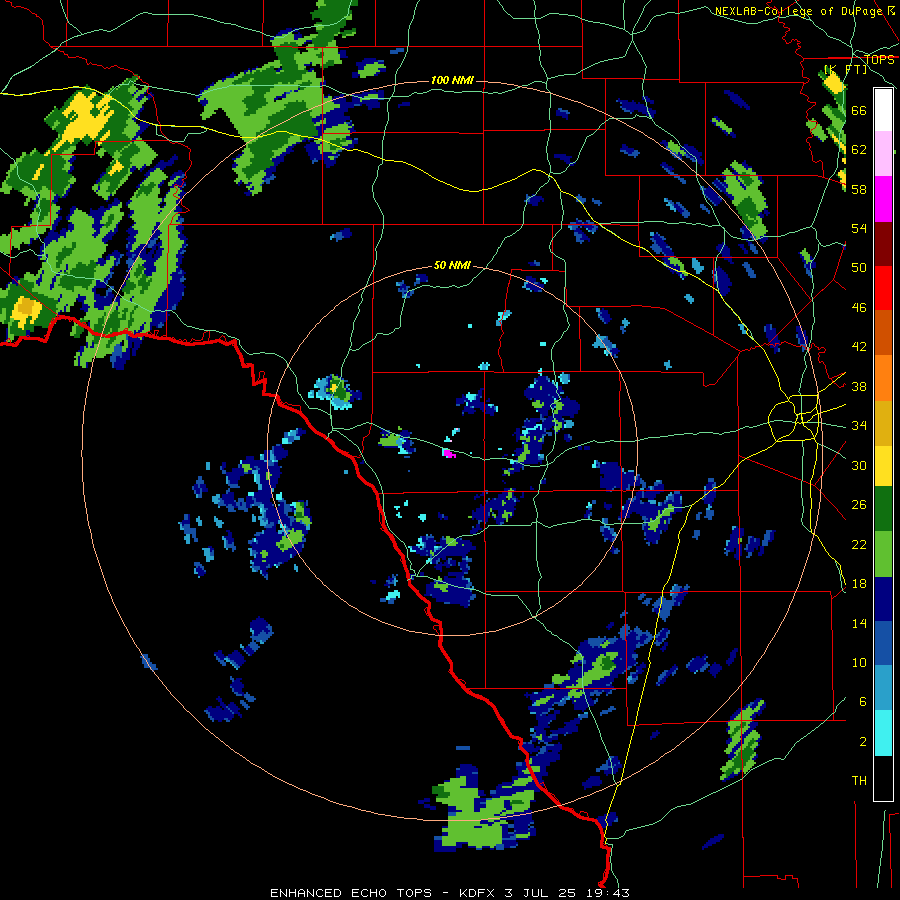Select the black TH swatch at legend bottom
Viewport: 900px width, 900px height.
pyautogui.click(x=883, y=778)
